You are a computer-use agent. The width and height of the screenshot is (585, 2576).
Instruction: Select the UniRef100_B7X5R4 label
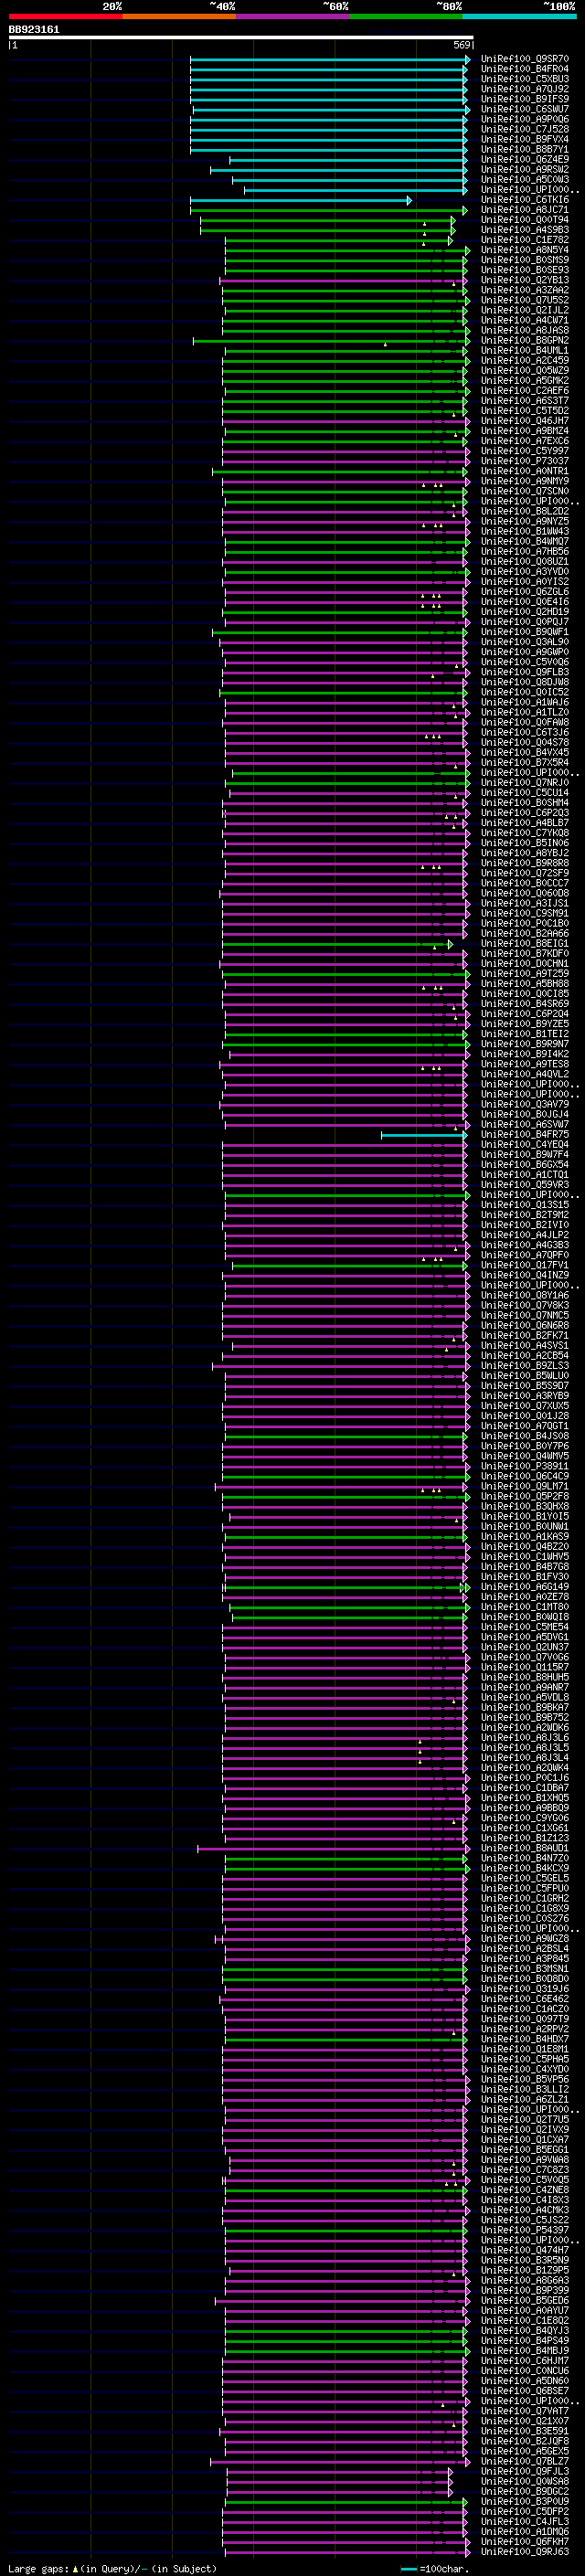pos(525,762)
